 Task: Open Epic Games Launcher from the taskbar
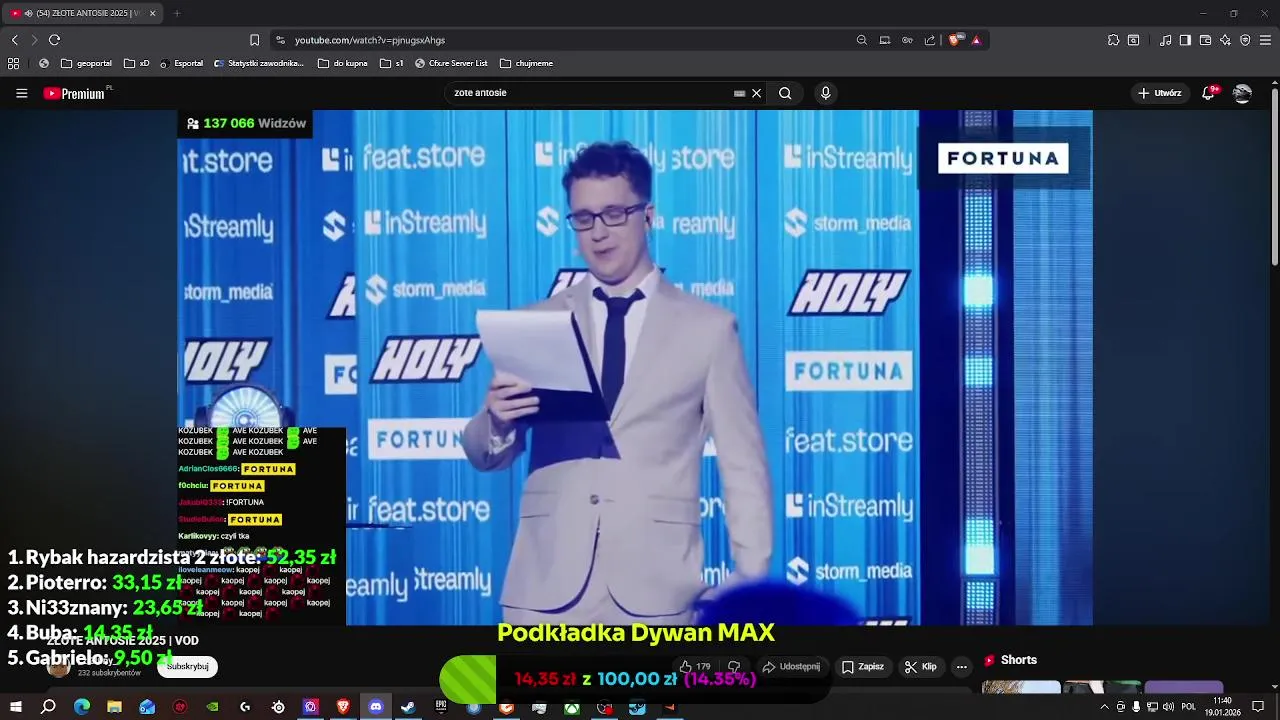[441, 707]
